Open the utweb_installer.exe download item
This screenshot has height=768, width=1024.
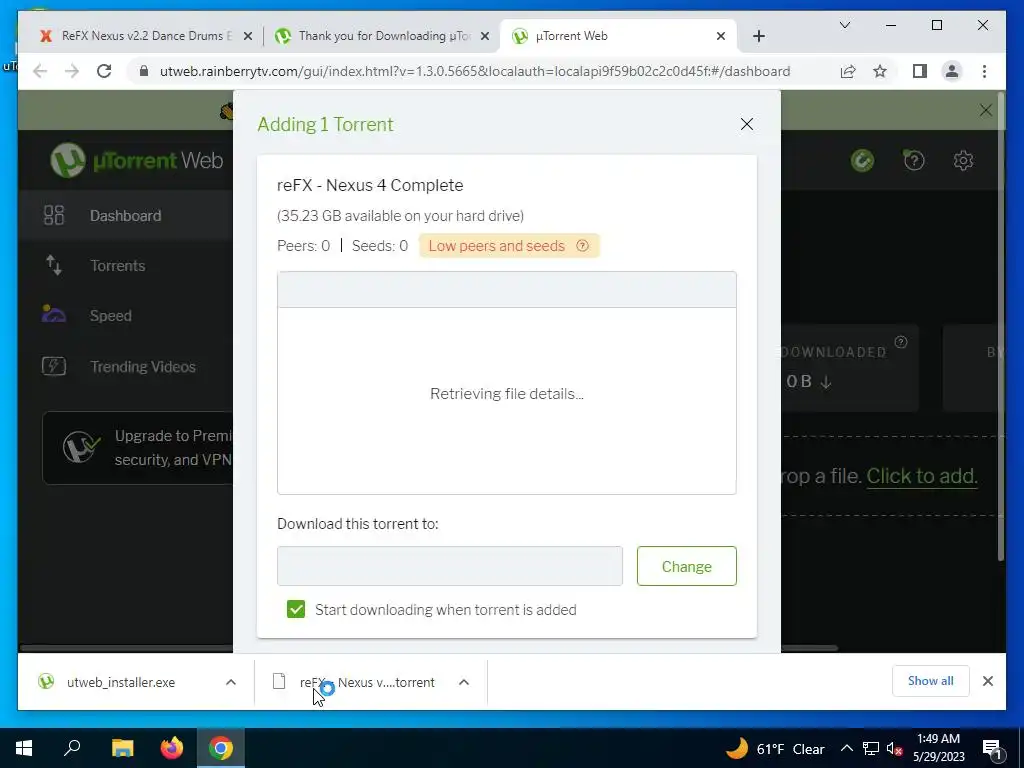[120, 682]
